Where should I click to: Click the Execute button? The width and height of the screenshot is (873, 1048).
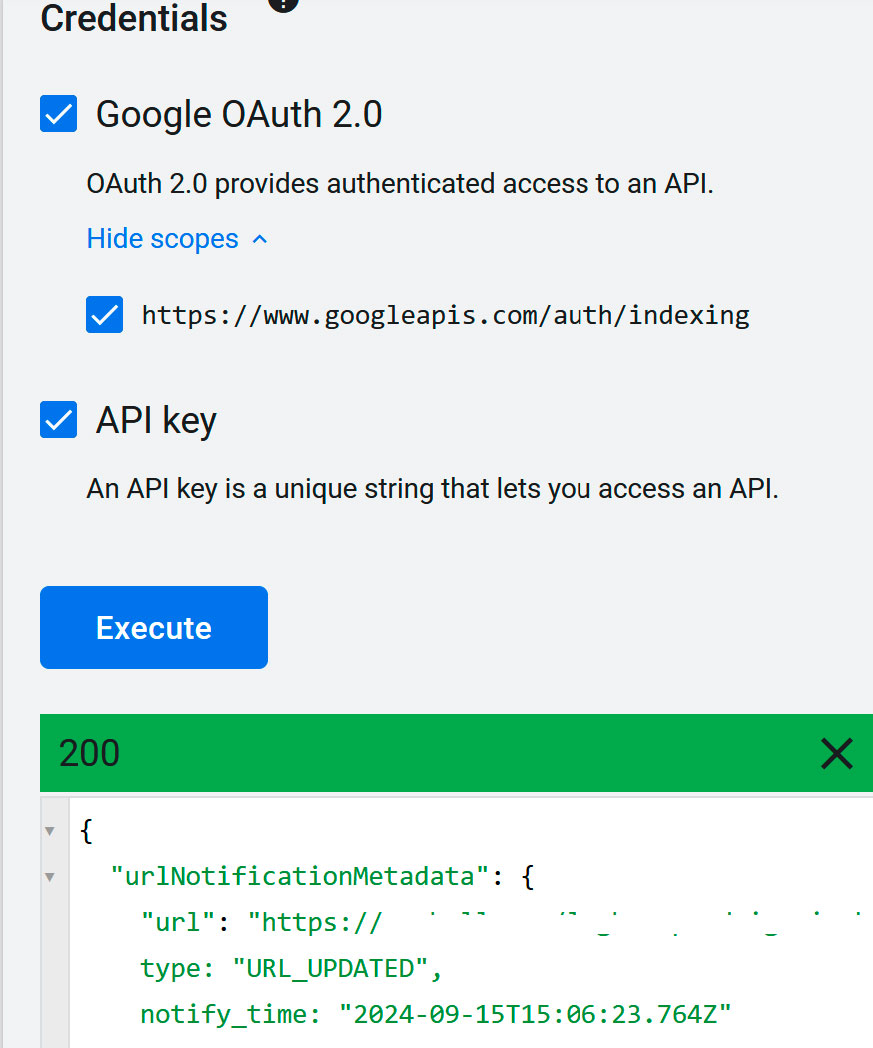click(x=154, y=628)
